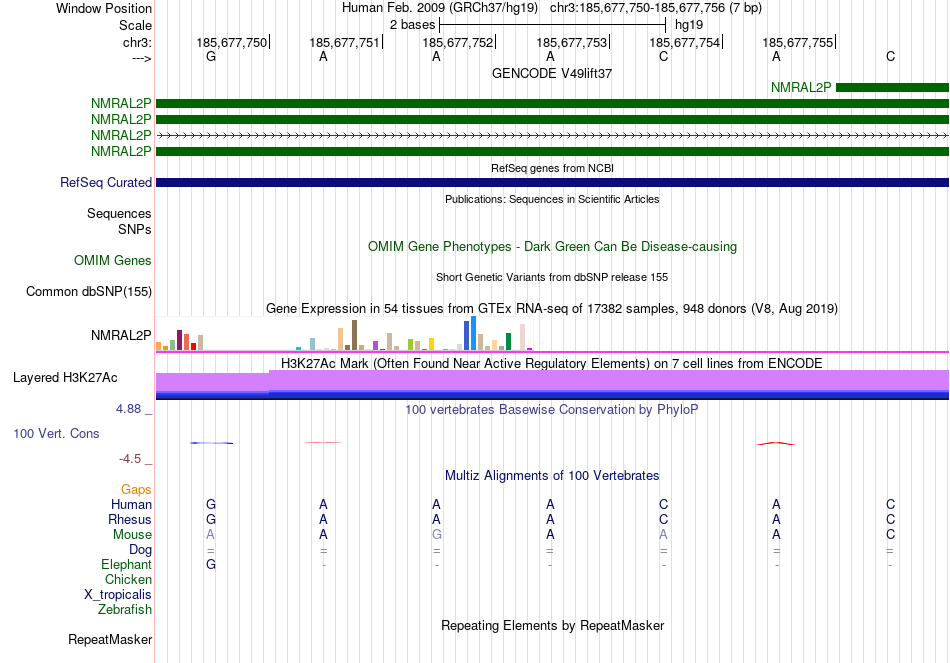950x663 pixels.
Task: Click position label 185,677,751 on the ruler
Action: point(344,42)
